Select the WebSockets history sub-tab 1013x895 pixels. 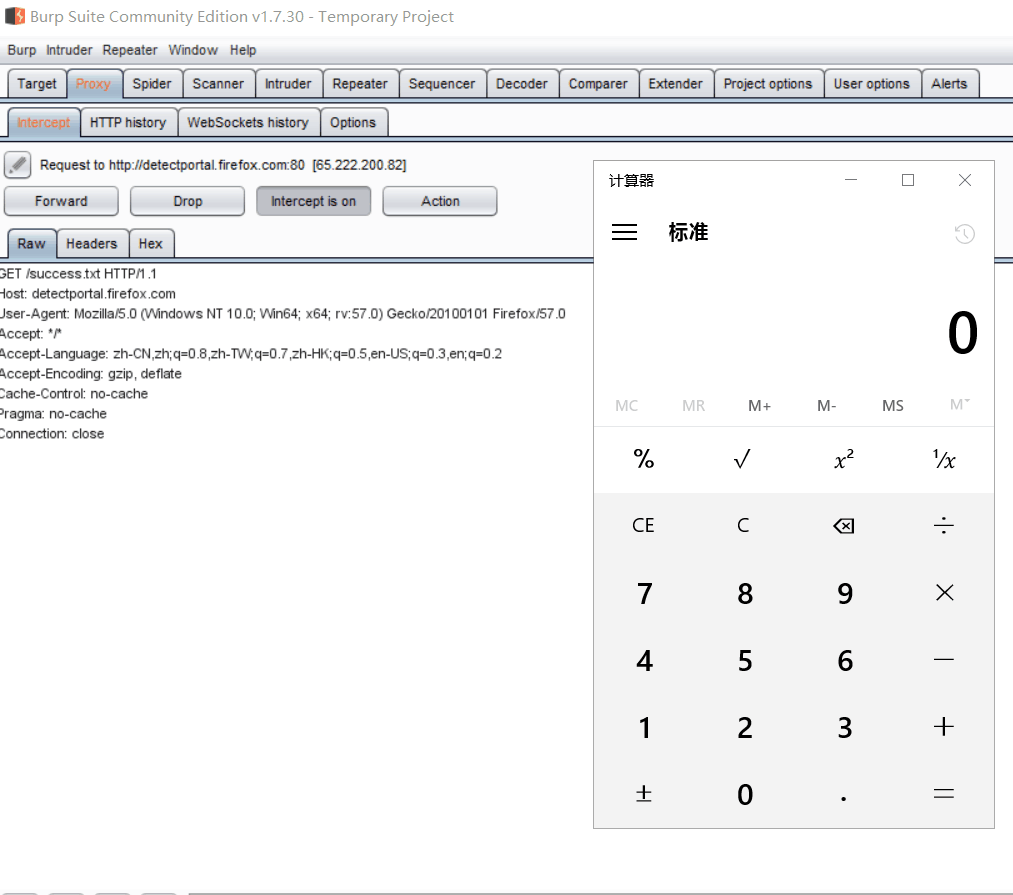[248, 123]
